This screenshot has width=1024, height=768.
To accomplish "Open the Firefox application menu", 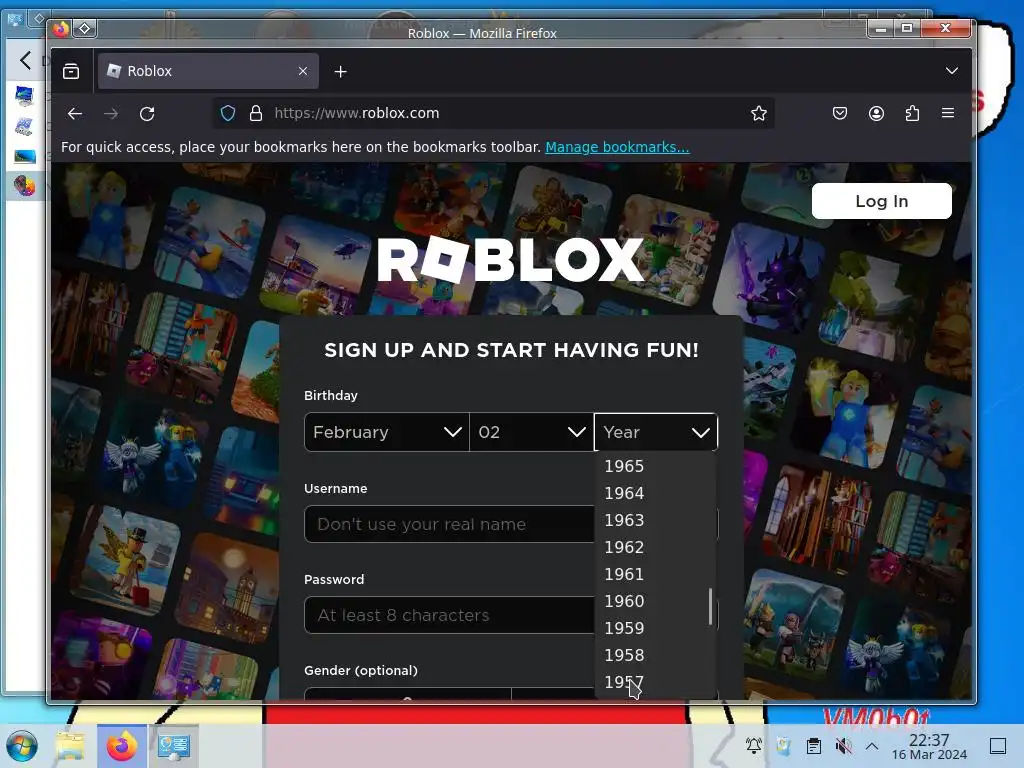I will click(x=948, y=113).
